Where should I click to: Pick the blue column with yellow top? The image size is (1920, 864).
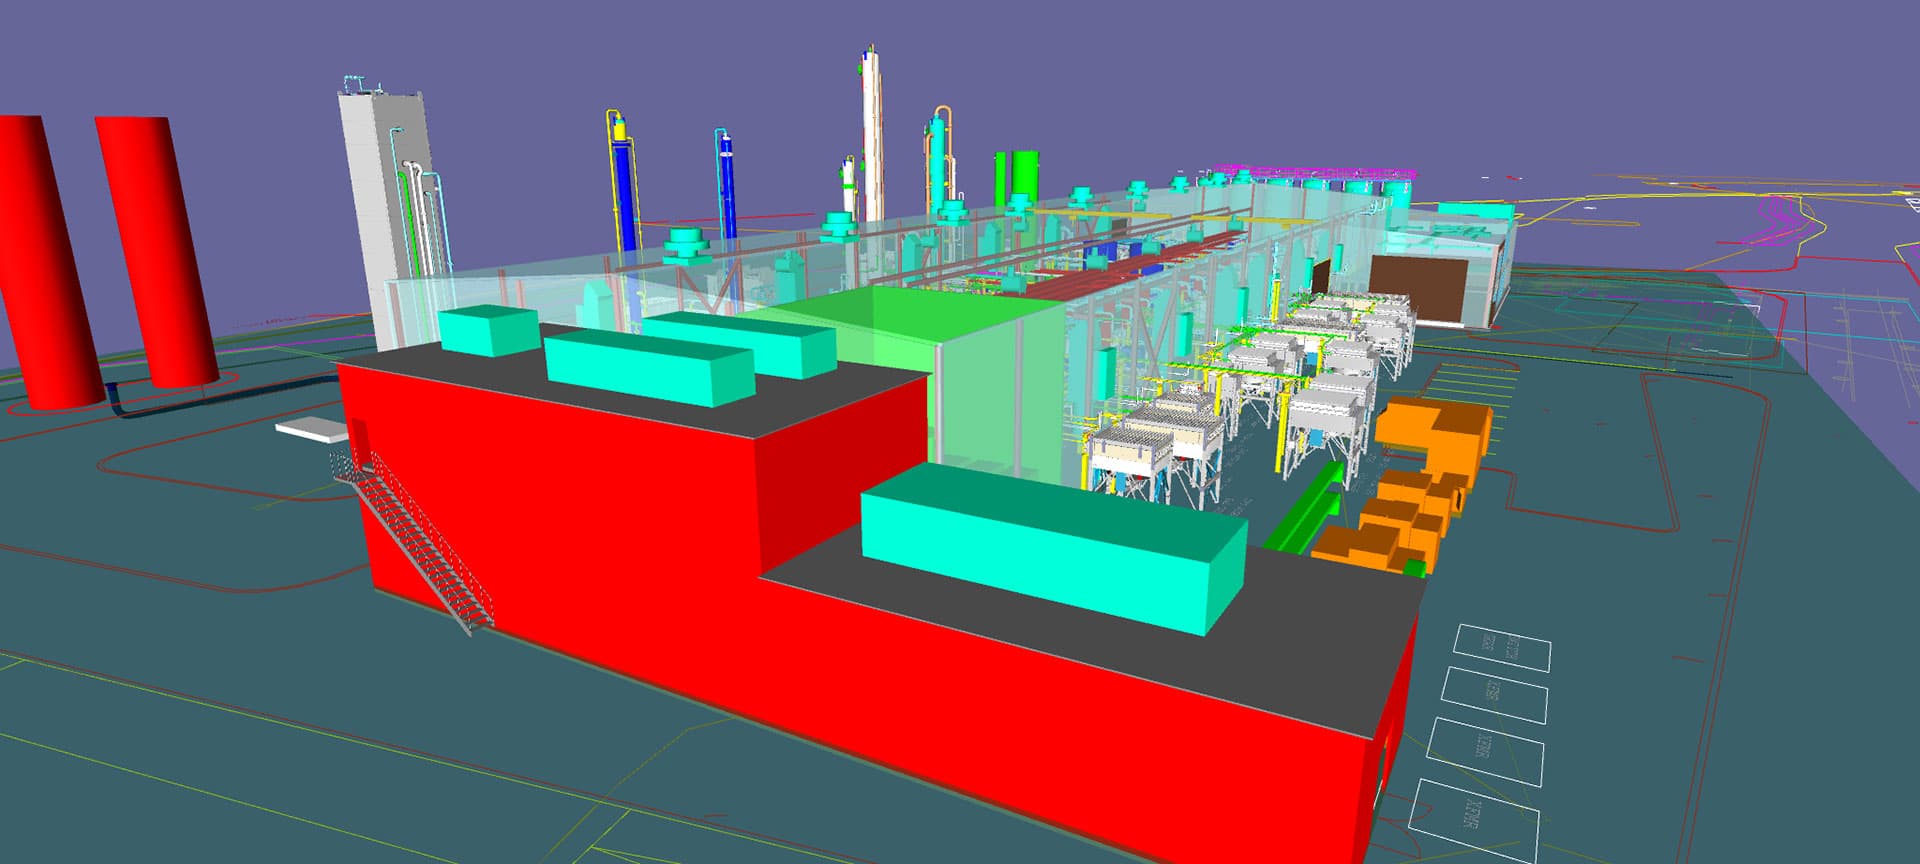[622, 182]
